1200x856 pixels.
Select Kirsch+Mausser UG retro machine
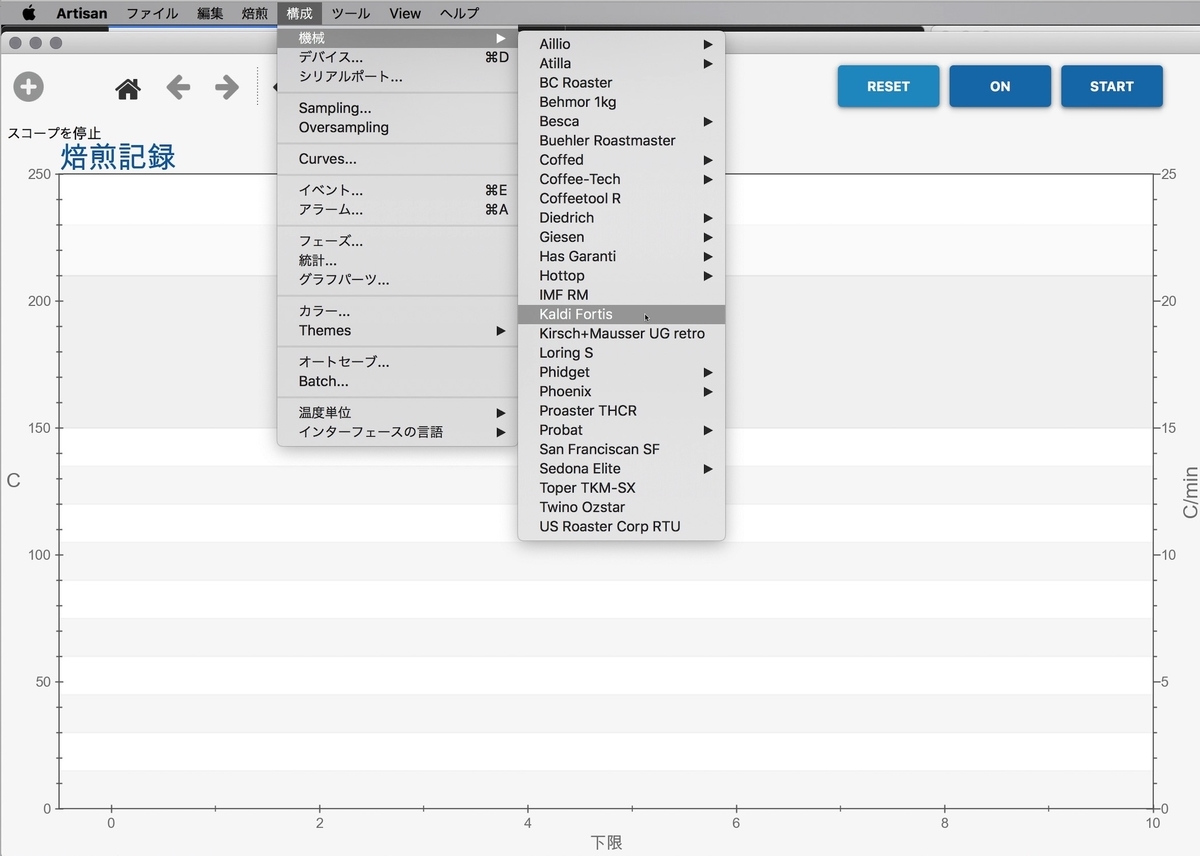click(x=622, y=333)
